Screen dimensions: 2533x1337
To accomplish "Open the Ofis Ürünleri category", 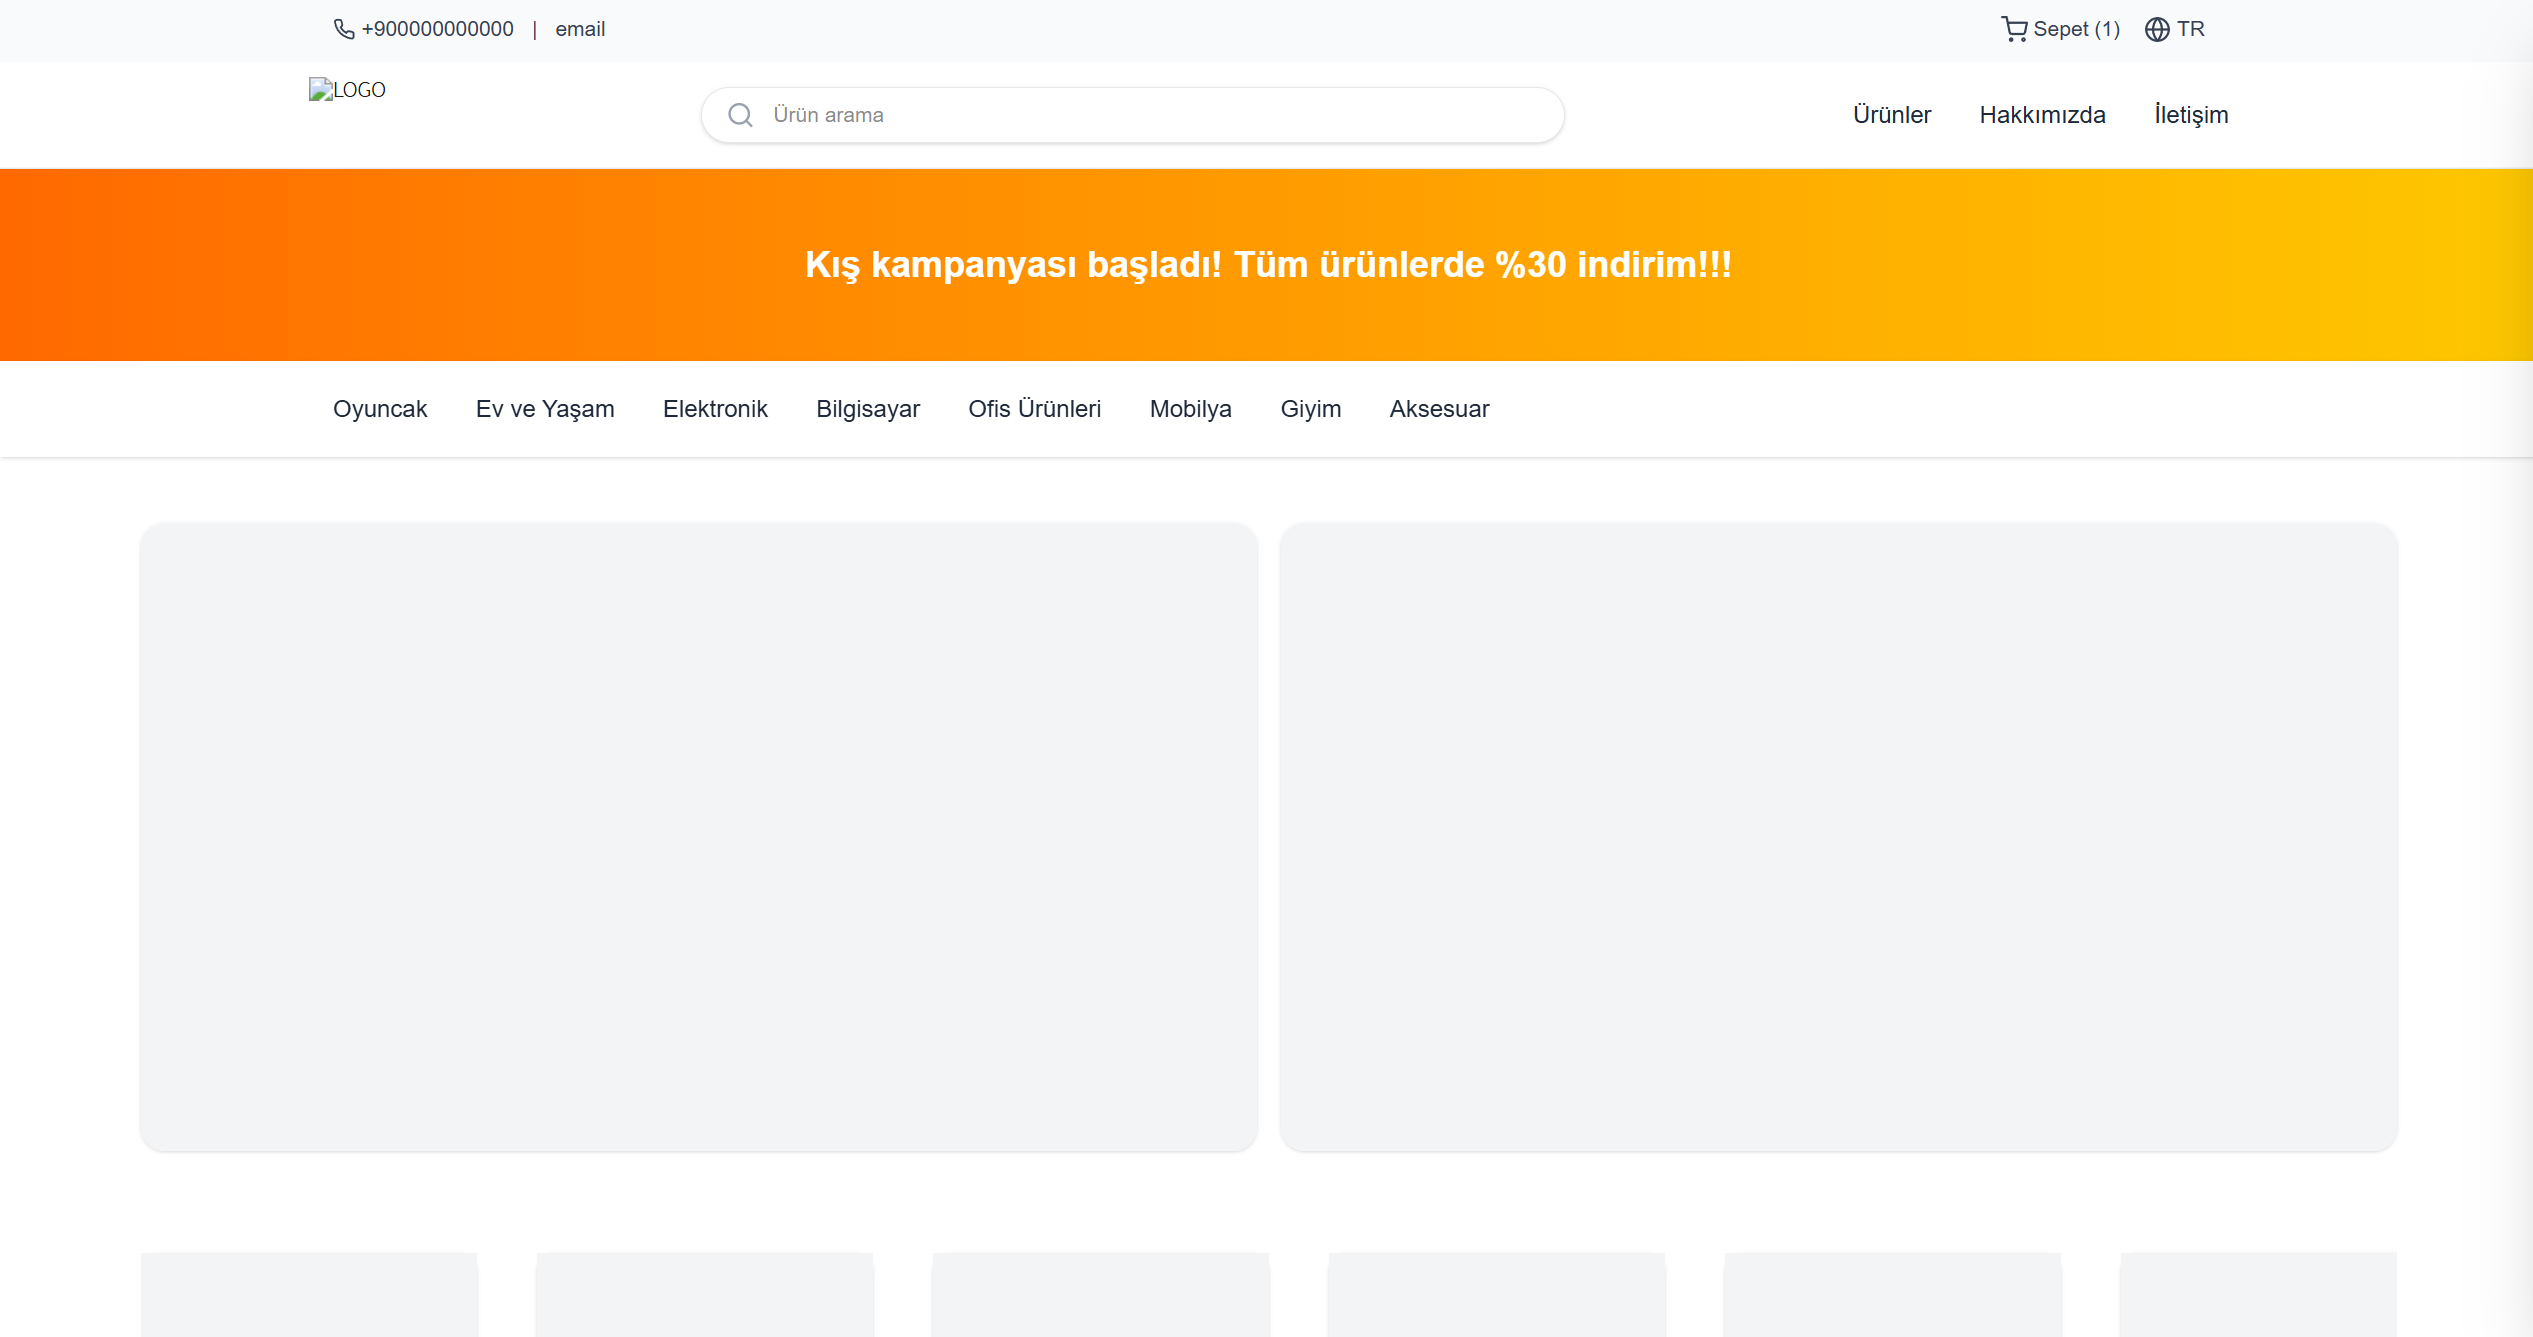I will [1034, 408].
